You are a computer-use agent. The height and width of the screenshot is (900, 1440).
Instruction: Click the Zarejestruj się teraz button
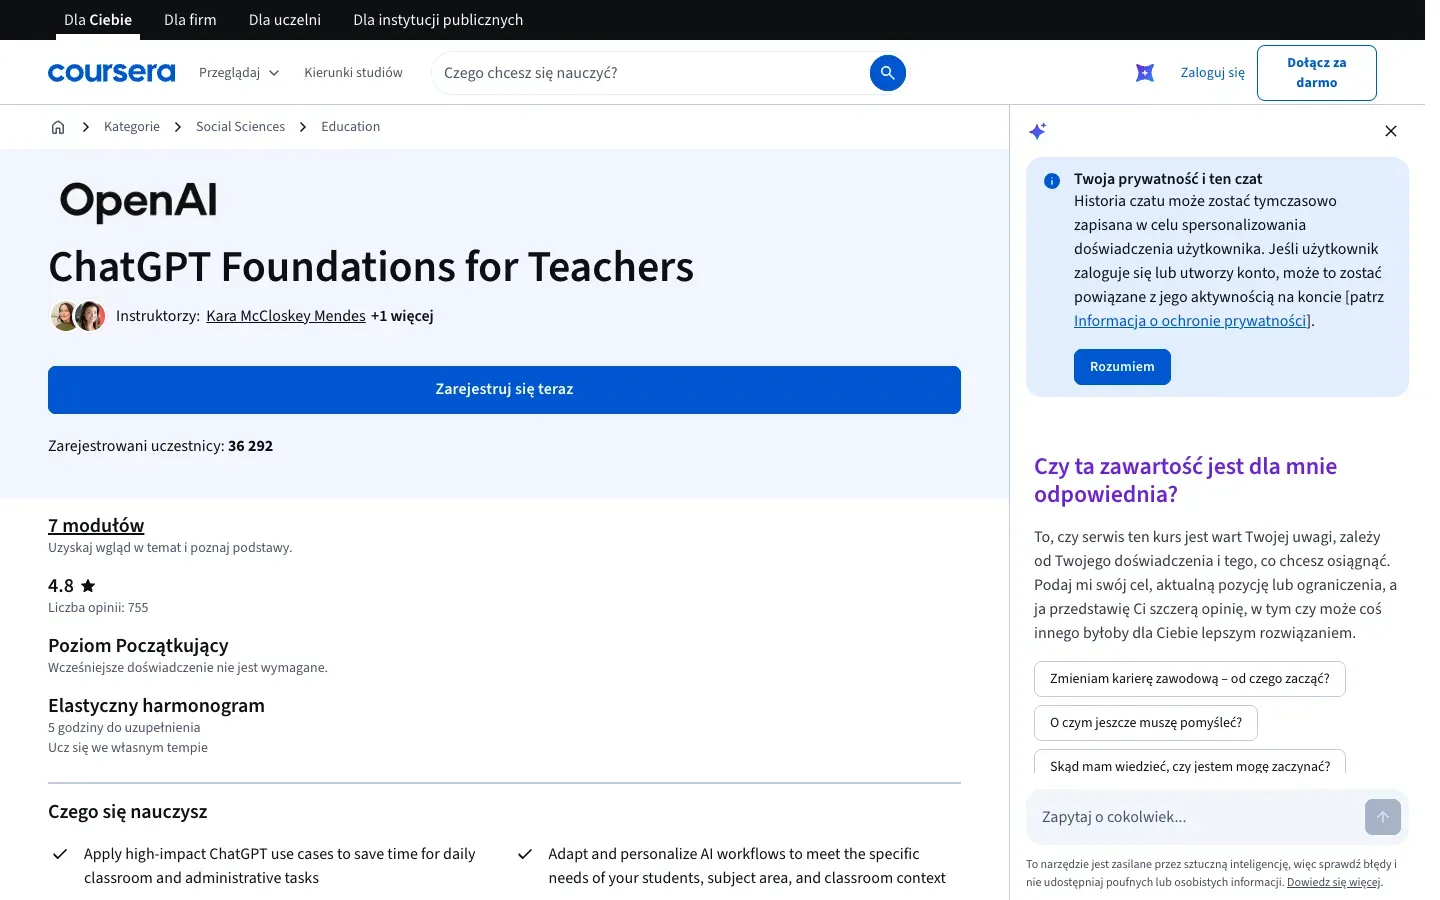pyautogui.click(x=504, y=390)
